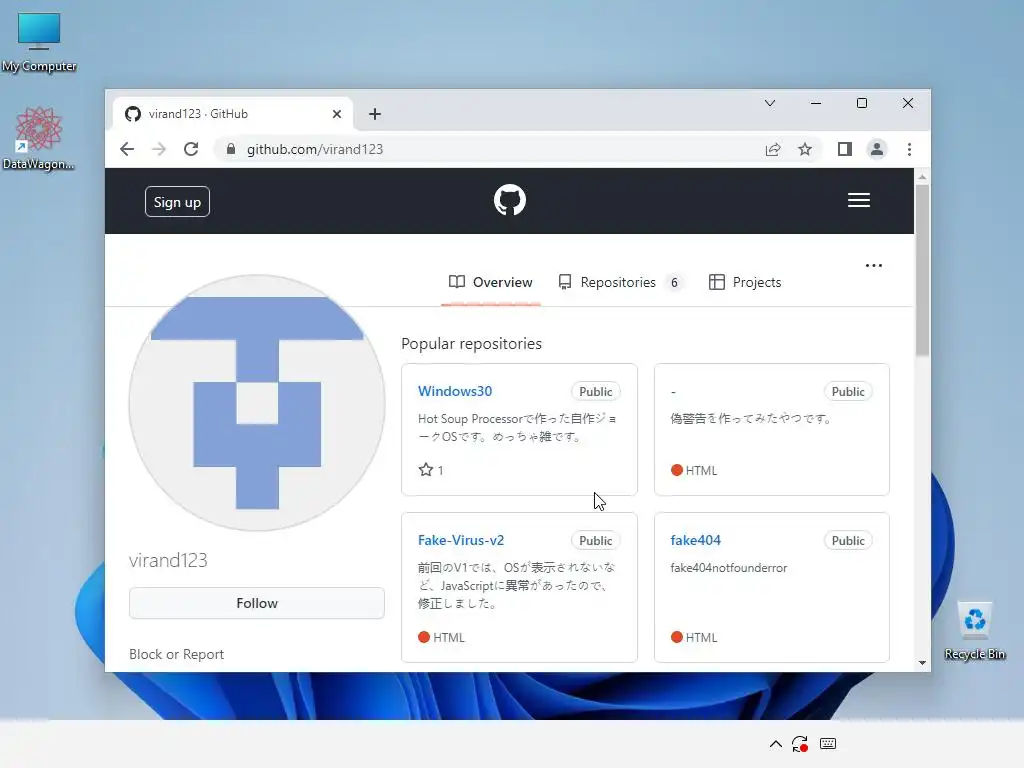Open the tab search chevron

770,103
